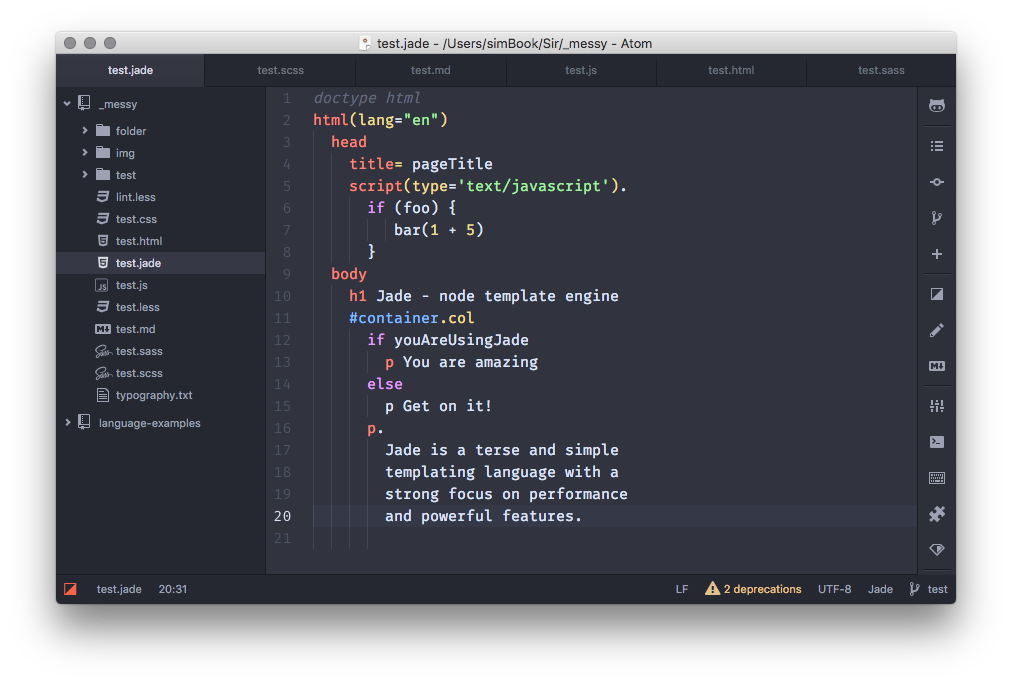Click line number 20 in the gutter

click(x=282, y=516)
